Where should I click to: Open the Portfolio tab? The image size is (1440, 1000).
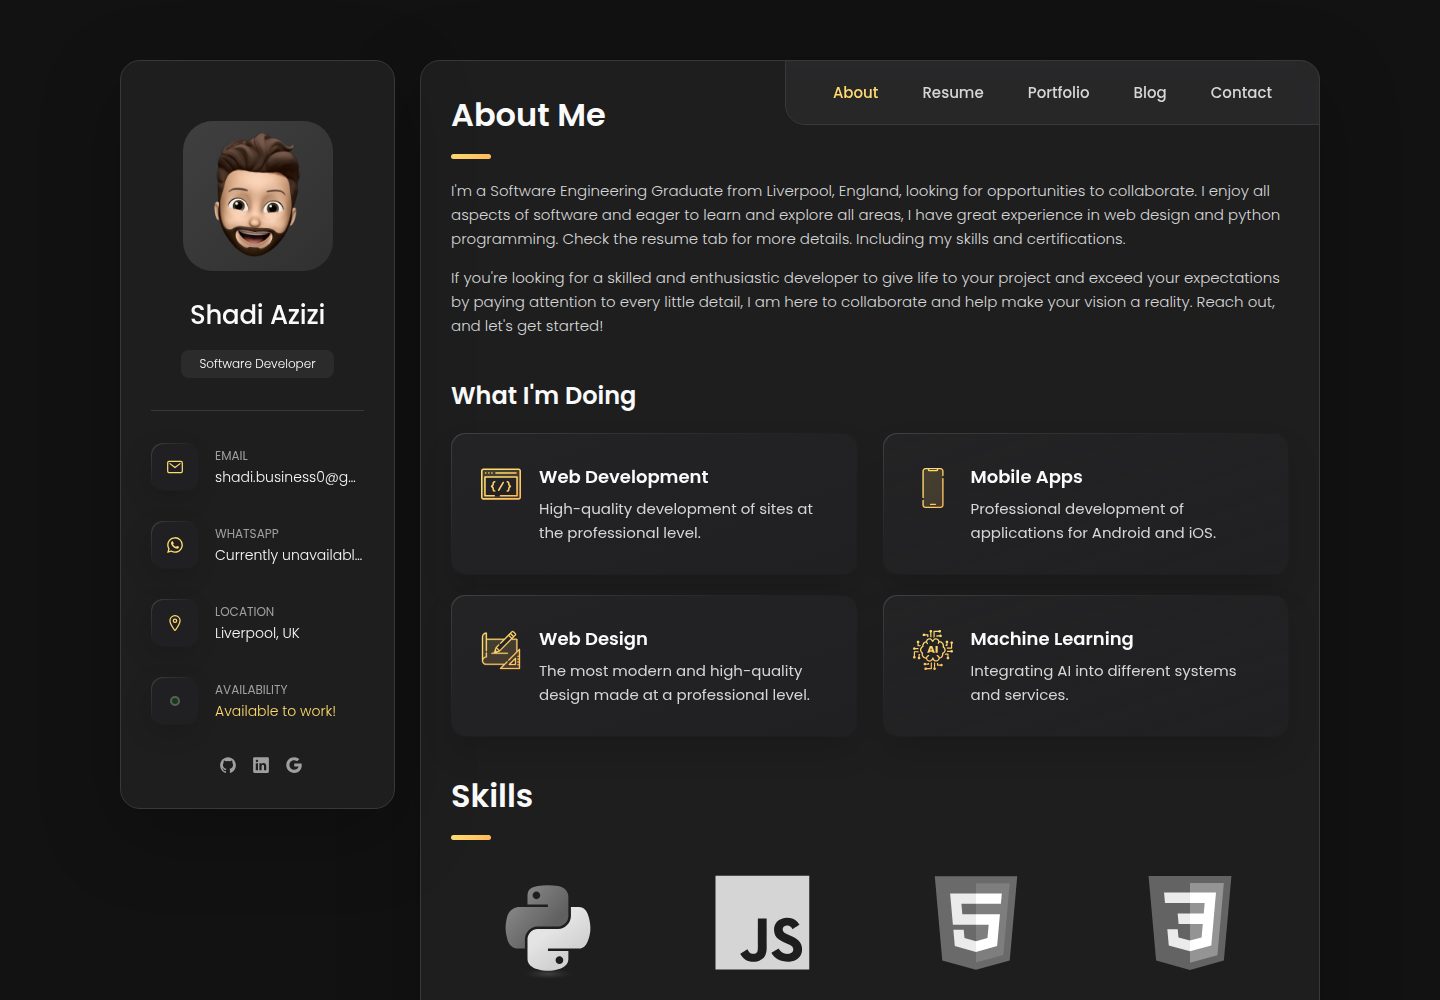click(1058, 92)
